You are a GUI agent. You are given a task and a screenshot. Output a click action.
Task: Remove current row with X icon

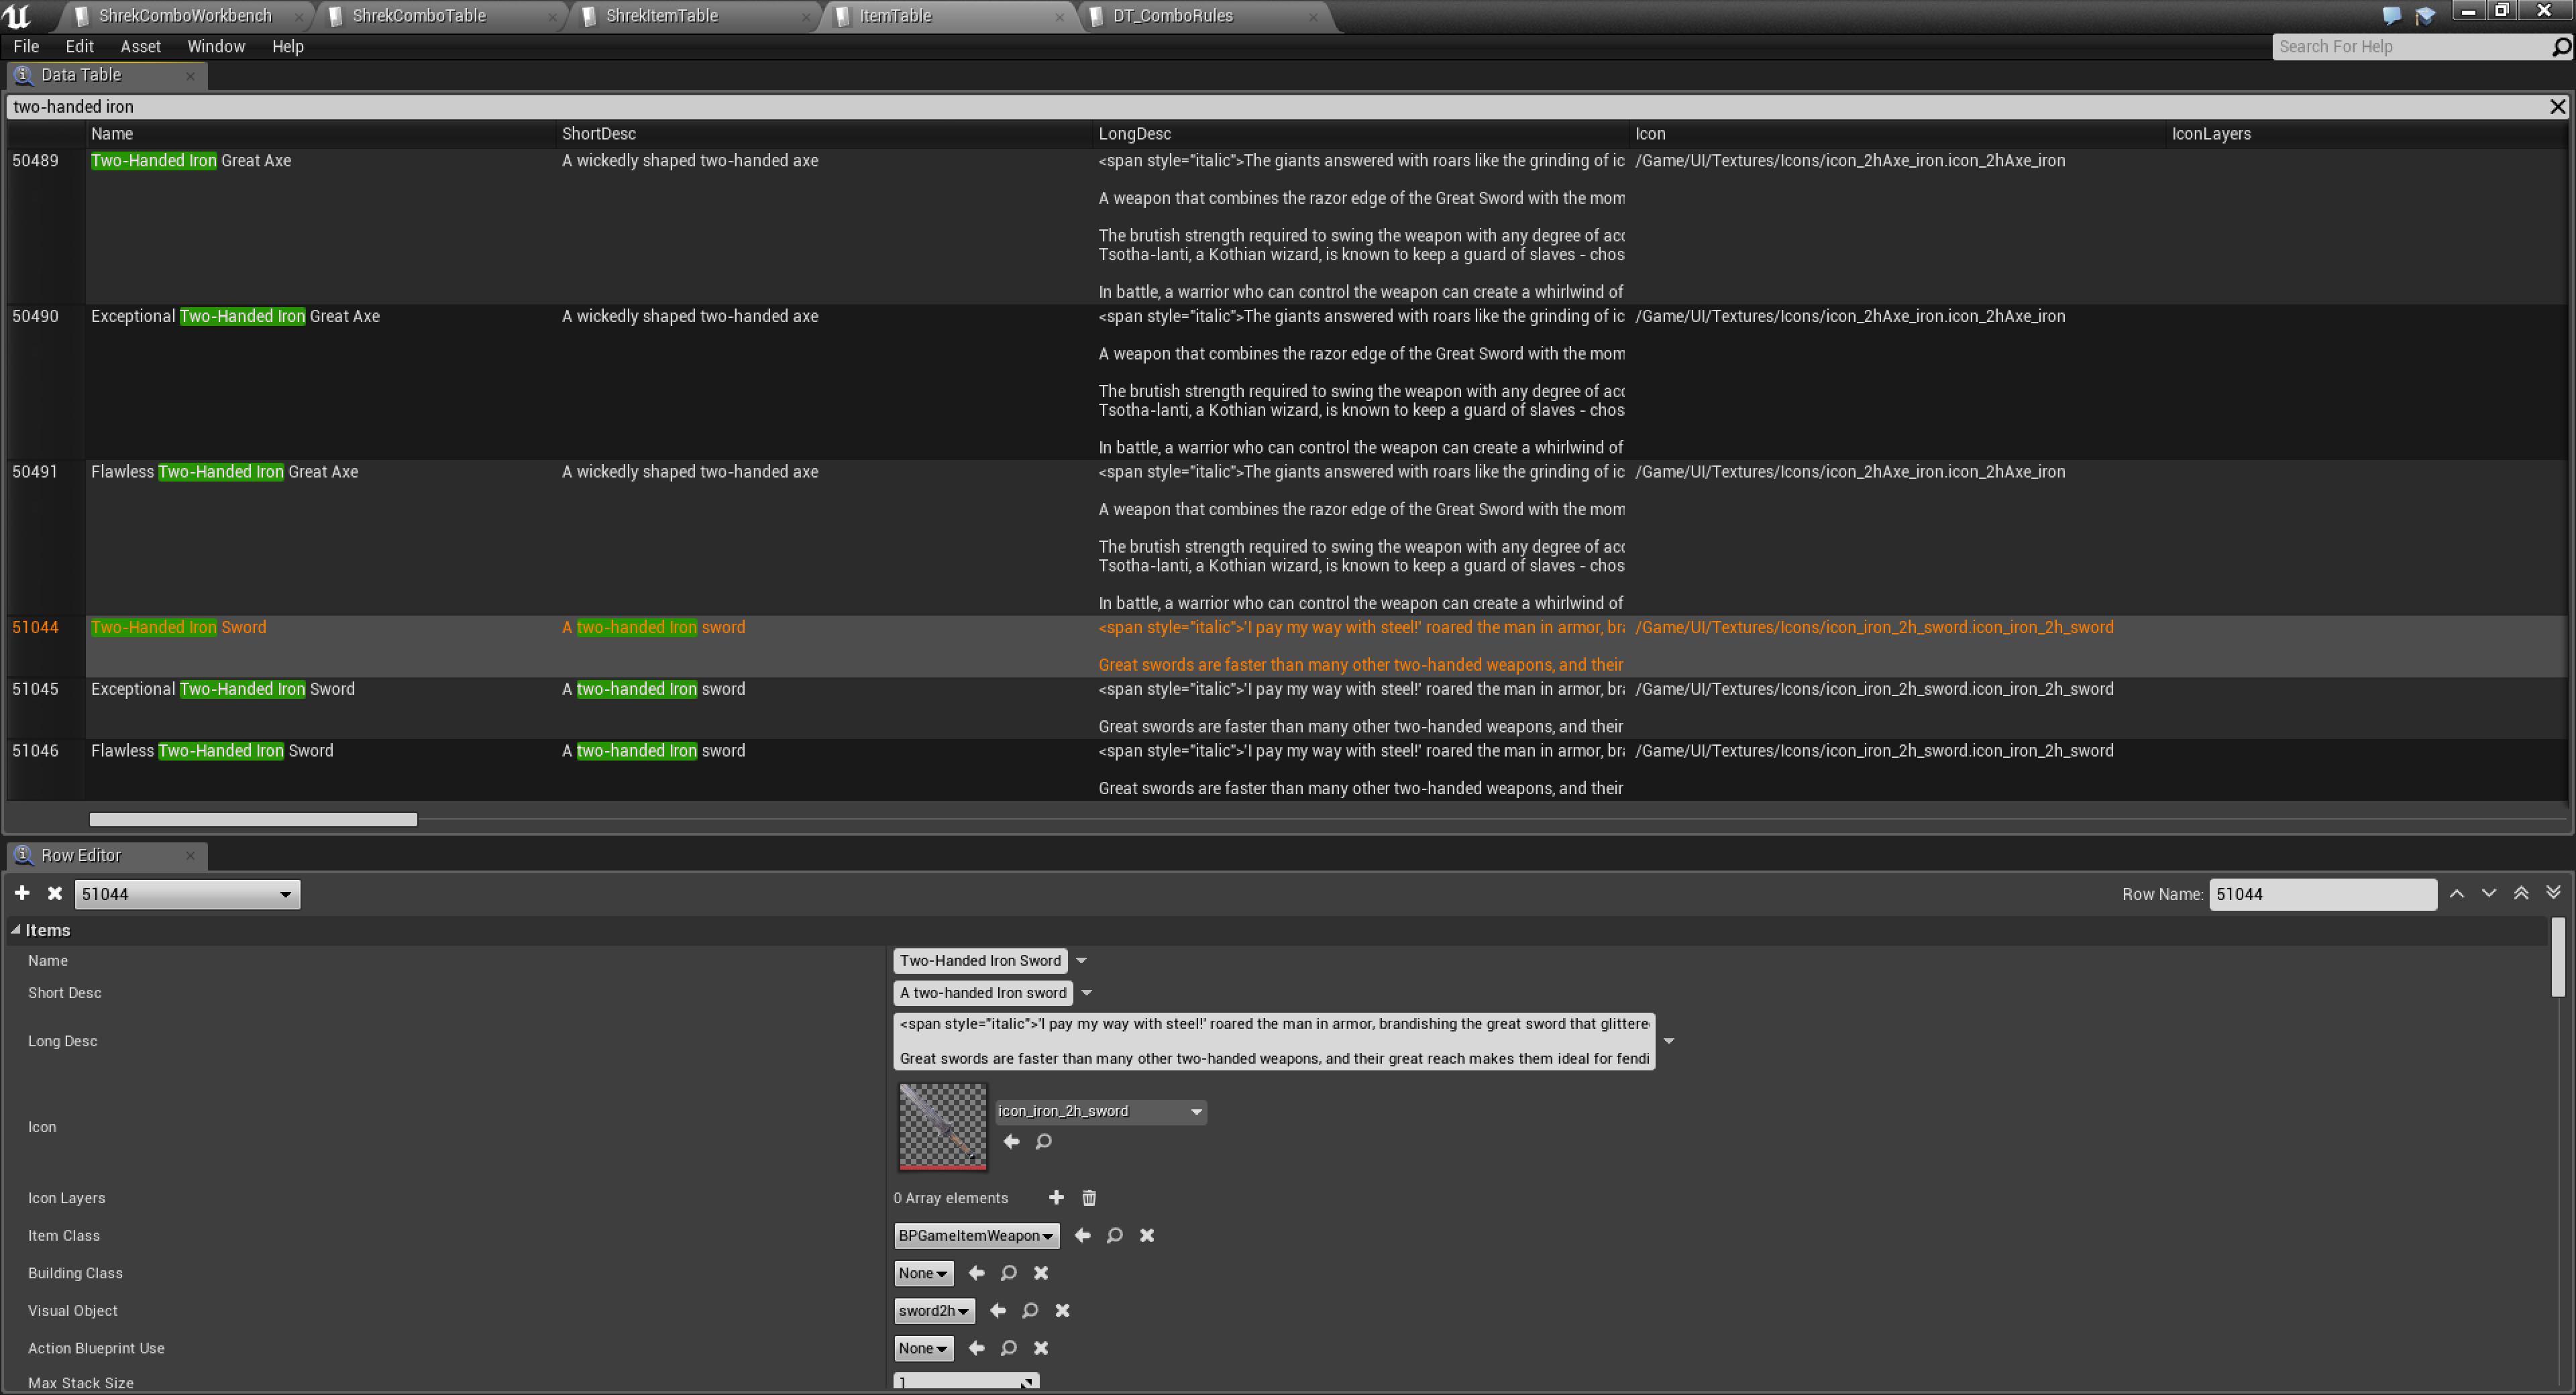(55, 893)
